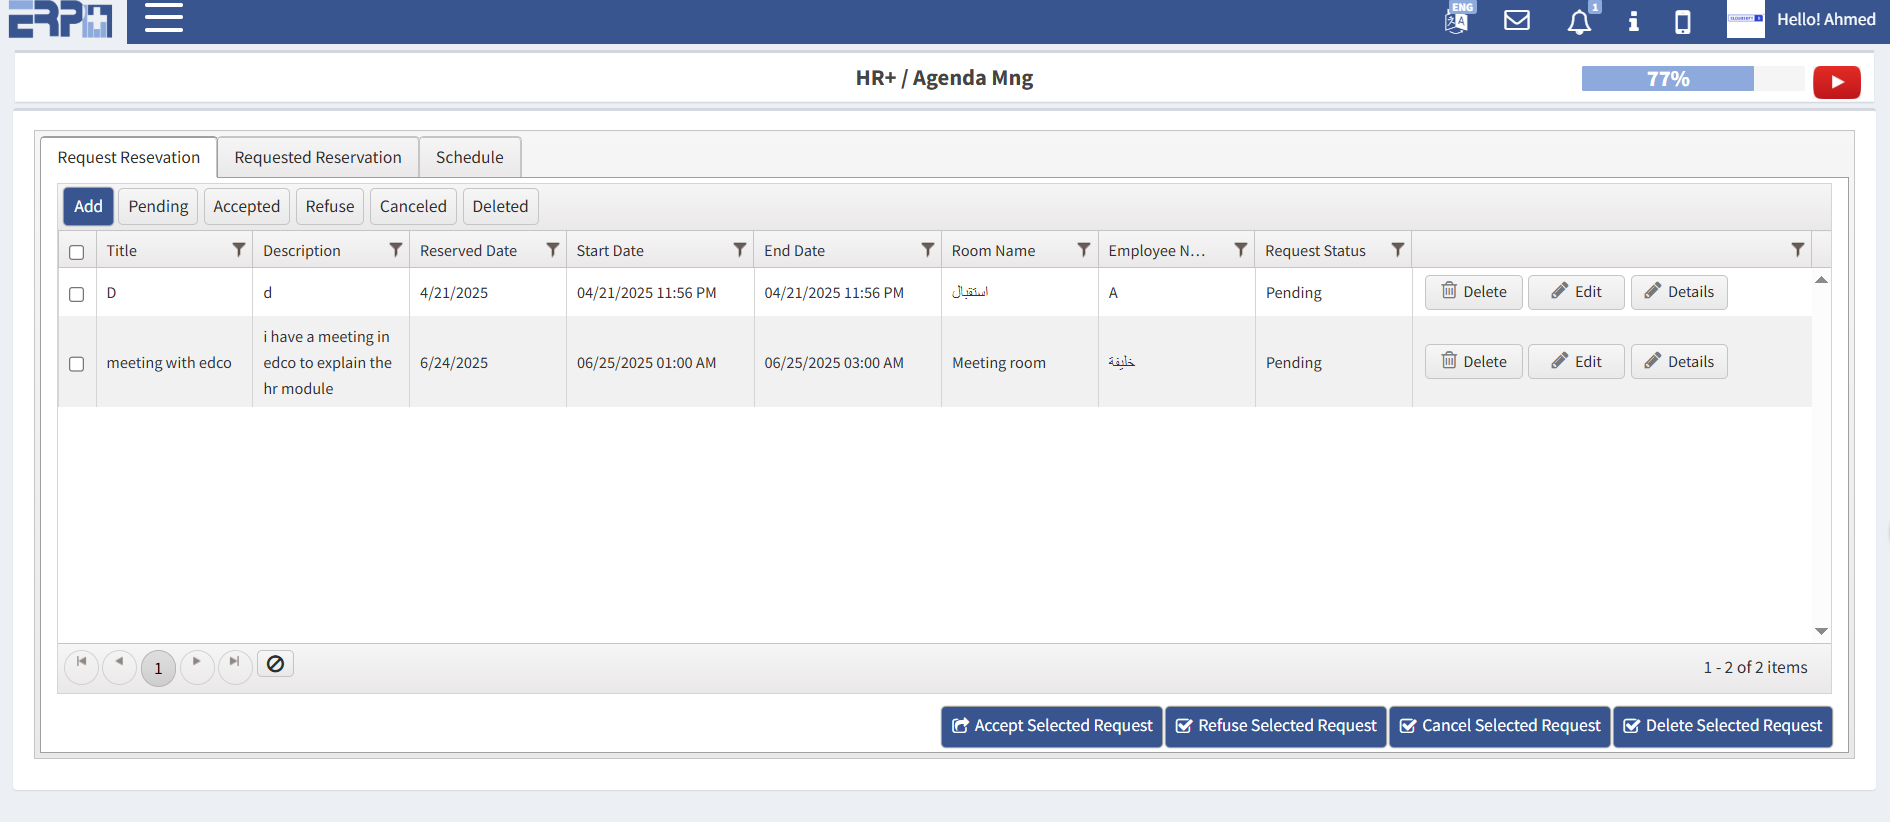Click the info icon in header
This screenshot has width=1890, height=822.
click(1633, 21)
